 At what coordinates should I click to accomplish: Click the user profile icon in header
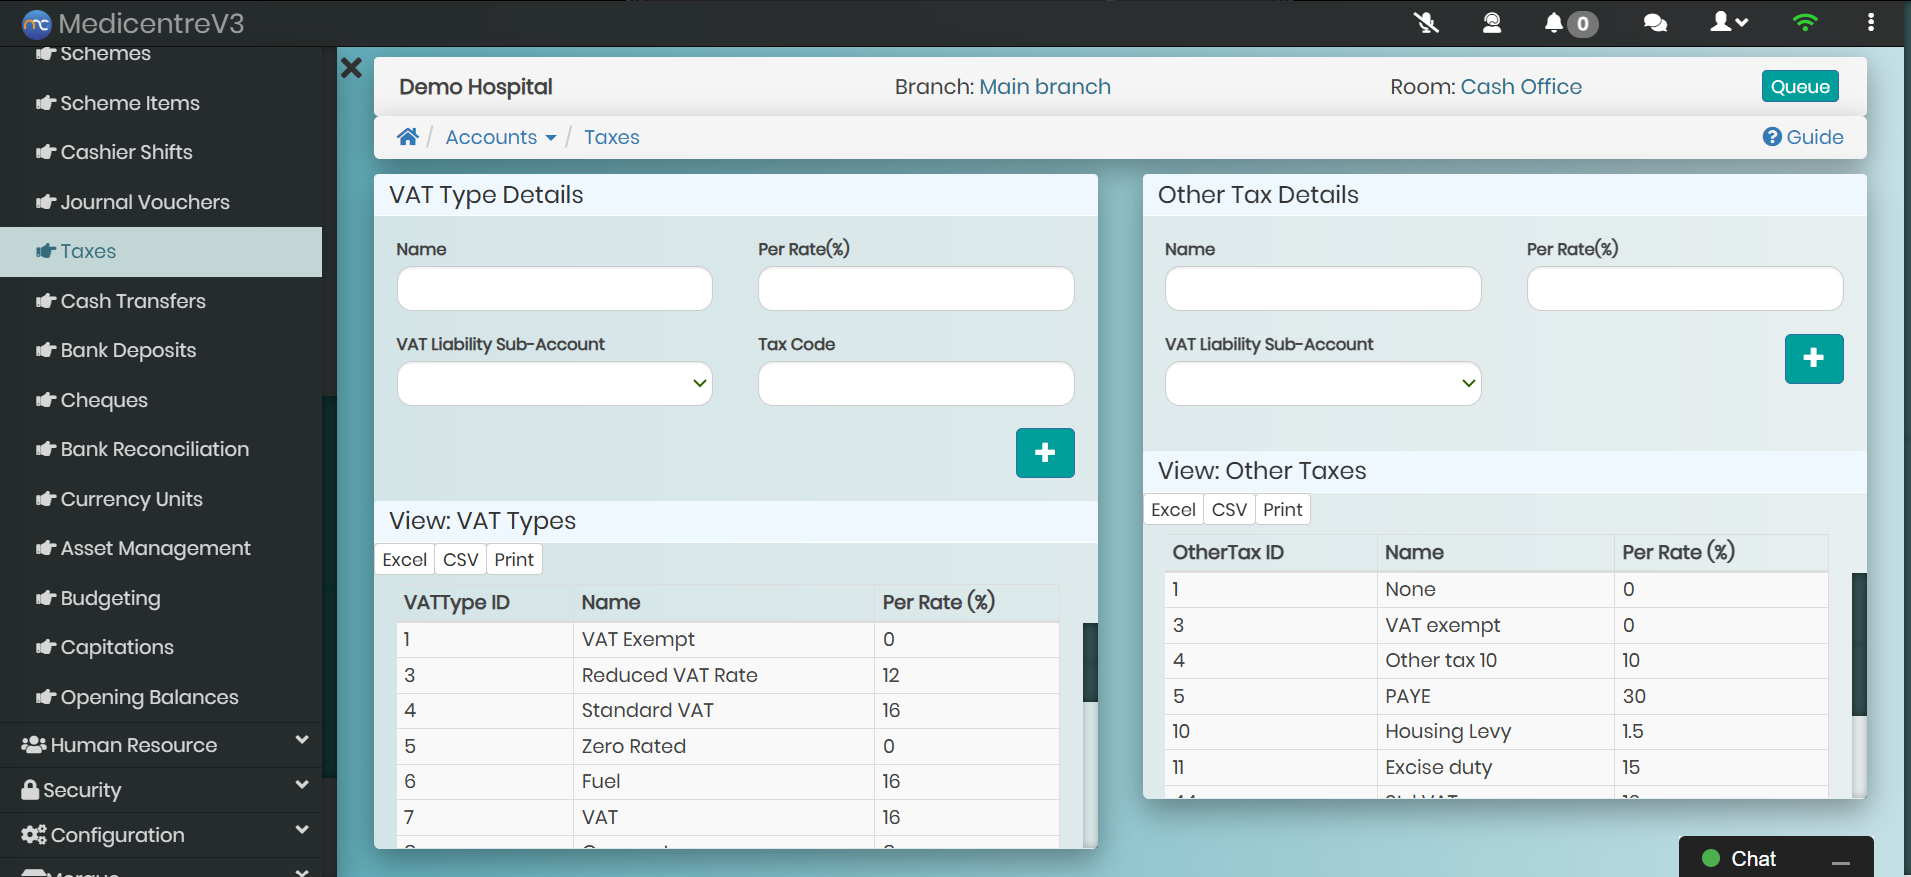[x=1727, y=22]
